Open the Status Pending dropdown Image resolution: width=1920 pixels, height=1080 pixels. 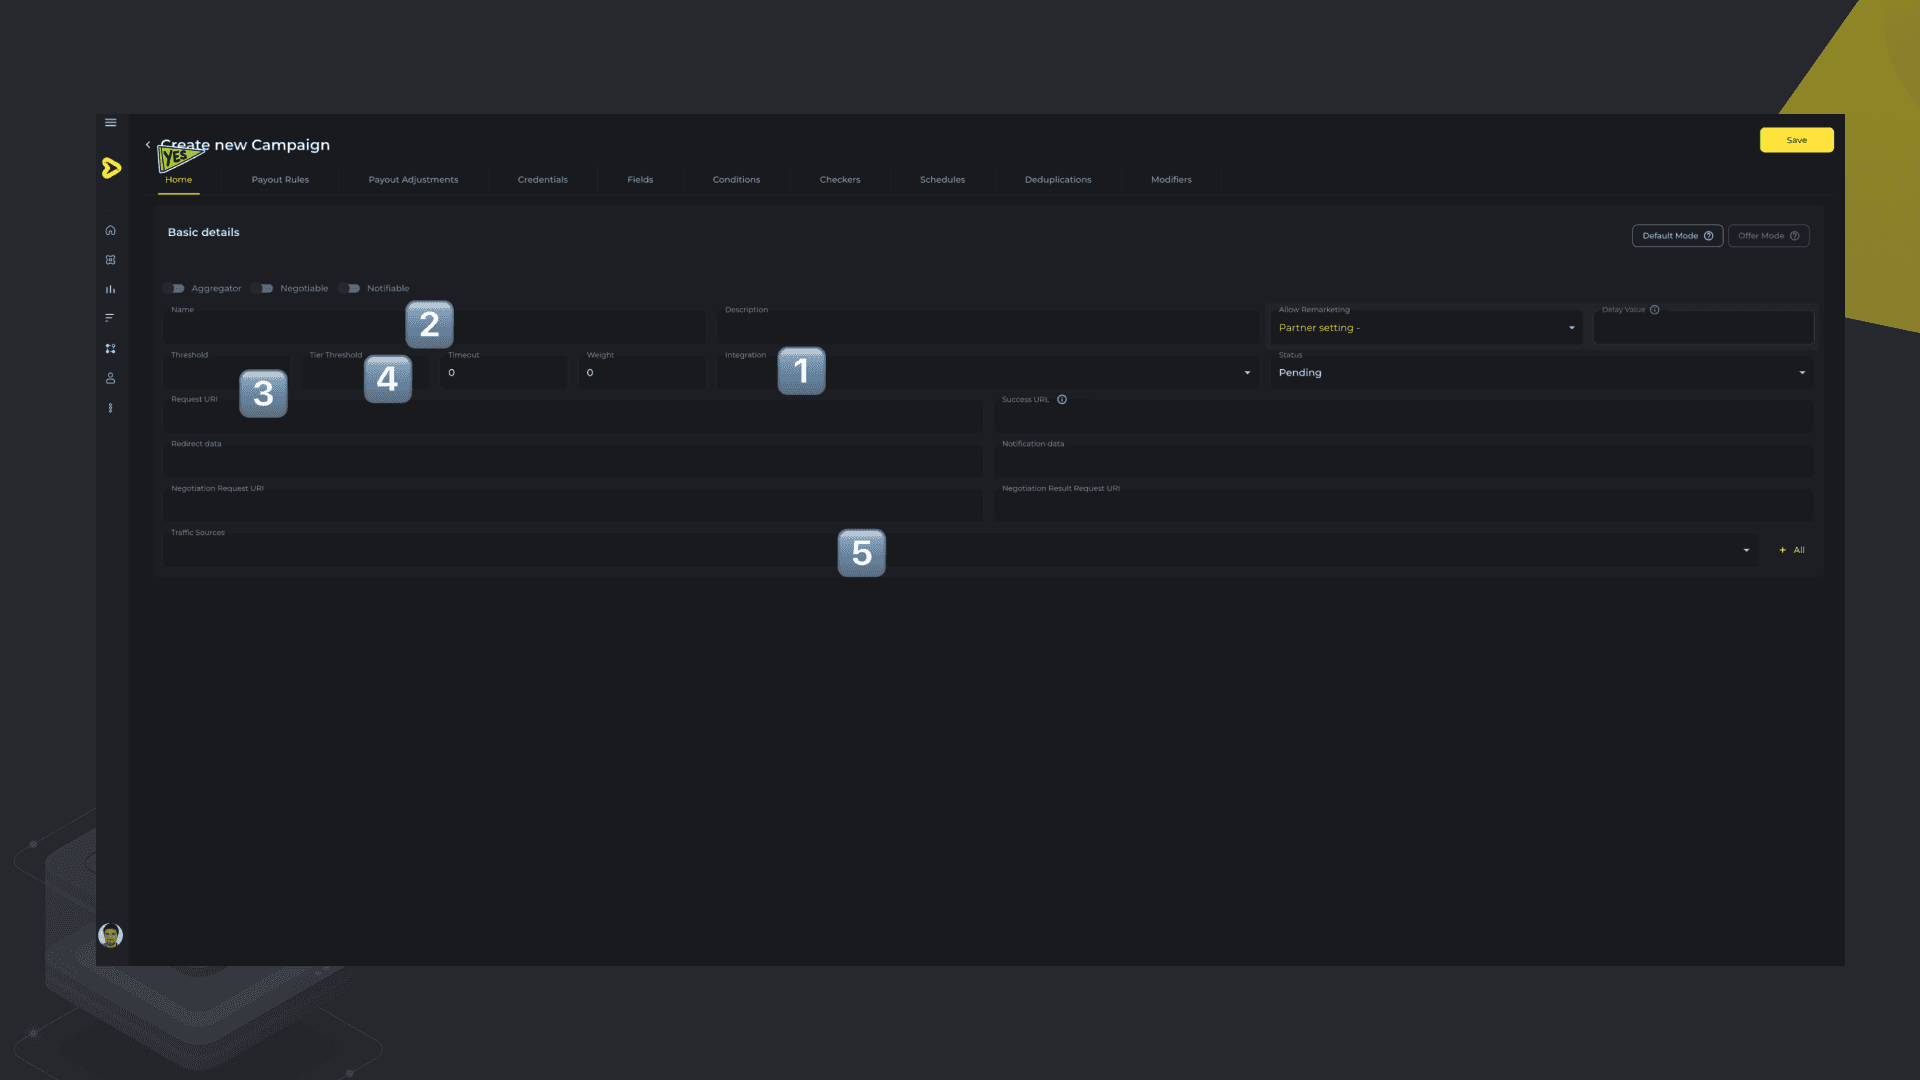(1541, 373)
